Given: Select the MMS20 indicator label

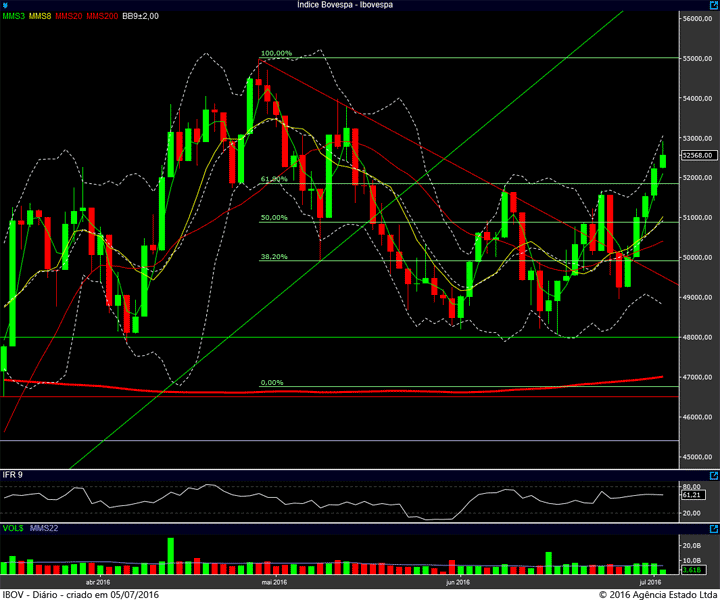Looking at the screenshot, I should [68, 16].
